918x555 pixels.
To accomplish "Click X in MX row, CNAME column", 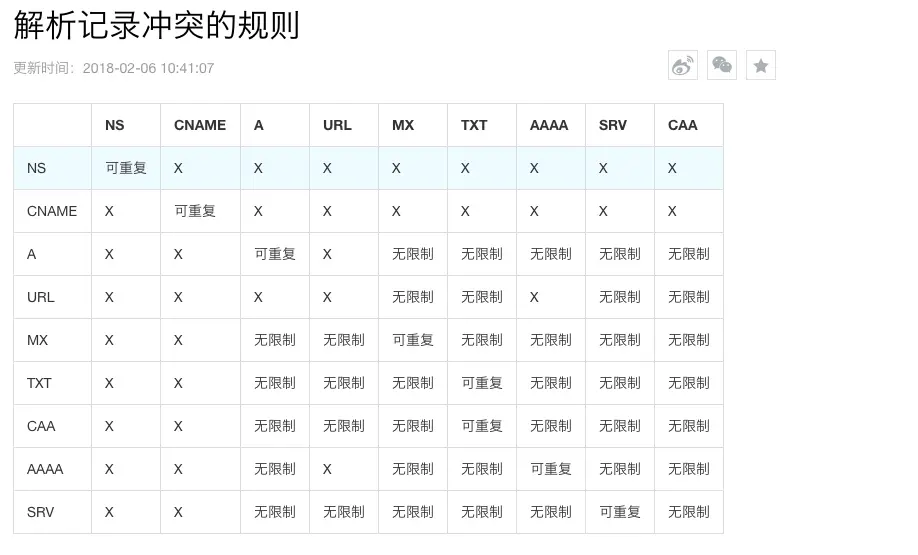I will pos(179,340).
